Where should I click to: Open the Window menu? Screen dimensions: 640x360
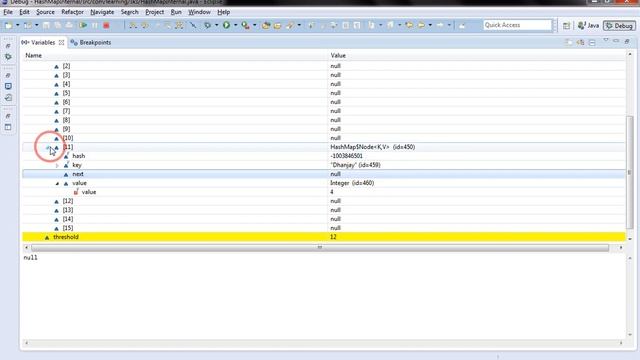click(x=199, y=12)
